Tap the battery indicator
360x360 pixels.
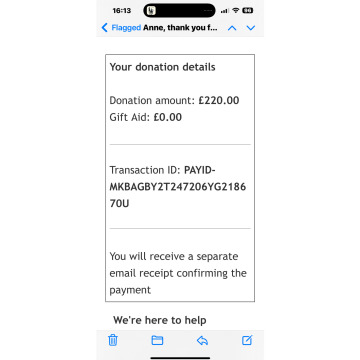[x=248, y=11]
